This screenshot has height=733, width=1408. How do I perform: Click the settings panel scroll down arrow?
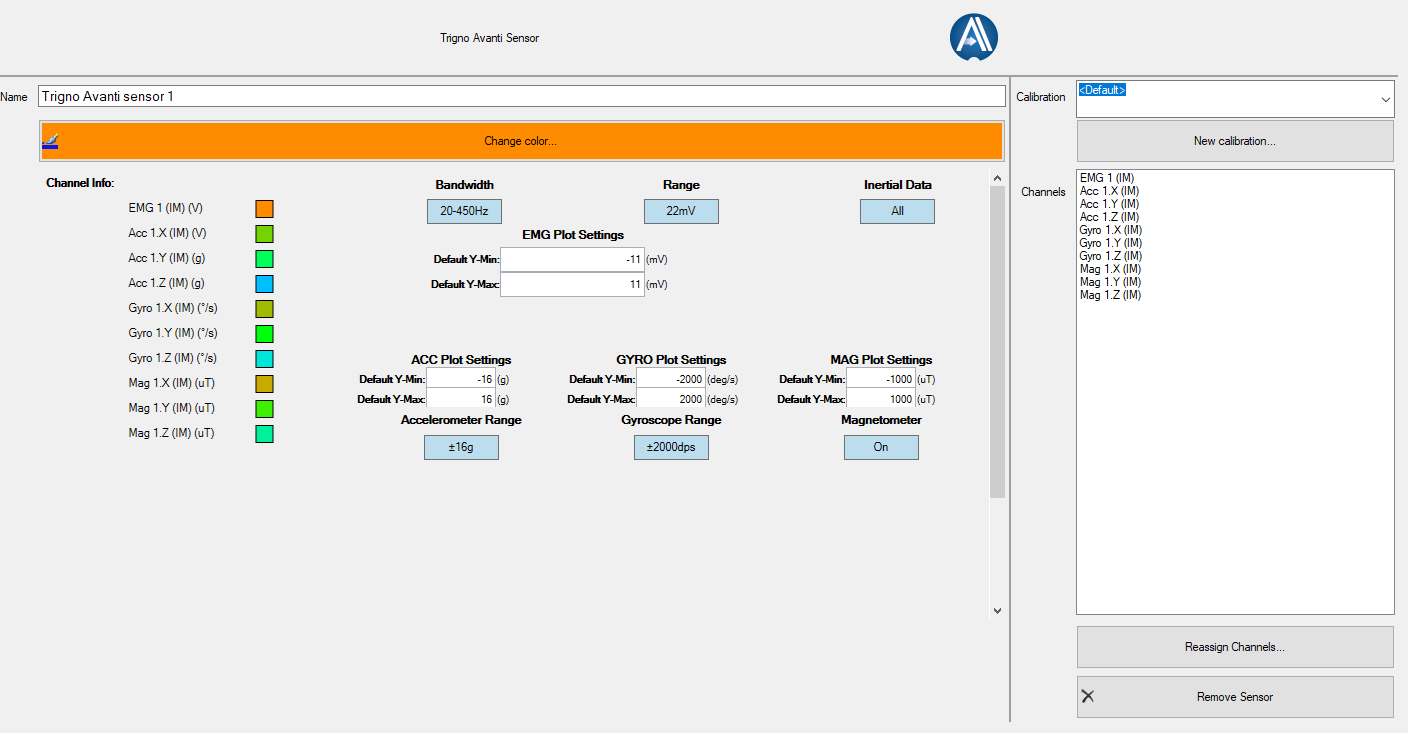997,610
